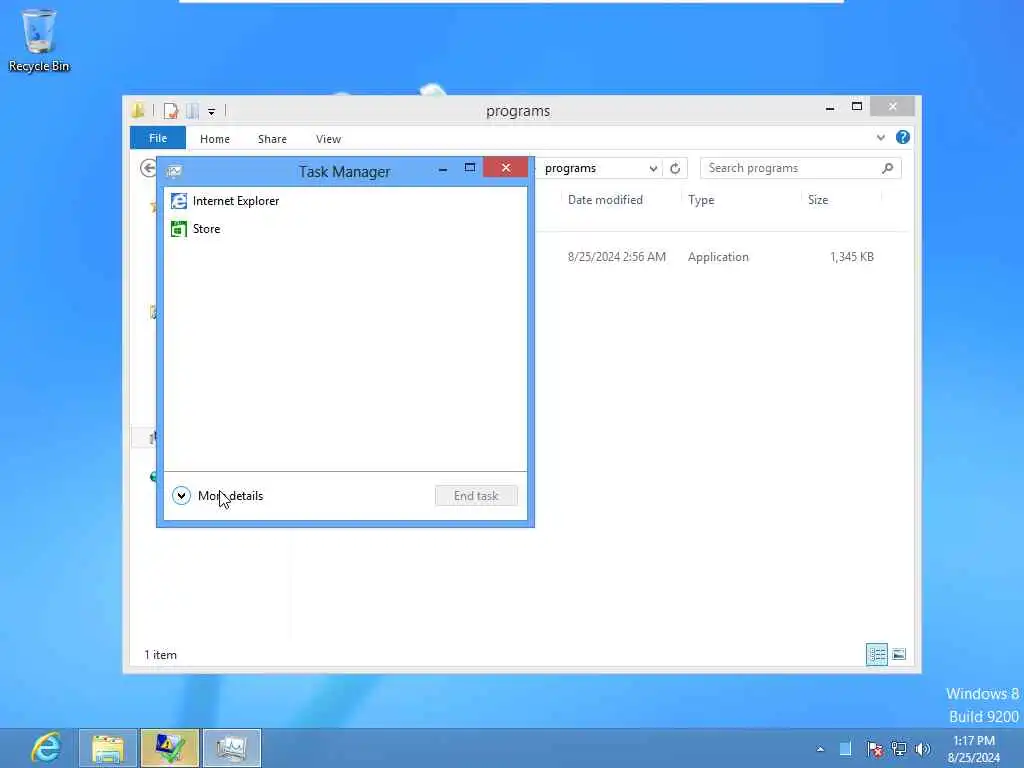Viewport: 1024px width, 768px height.
Task: Switch to Task Manager taskbar button
Action: coord(232,748)
